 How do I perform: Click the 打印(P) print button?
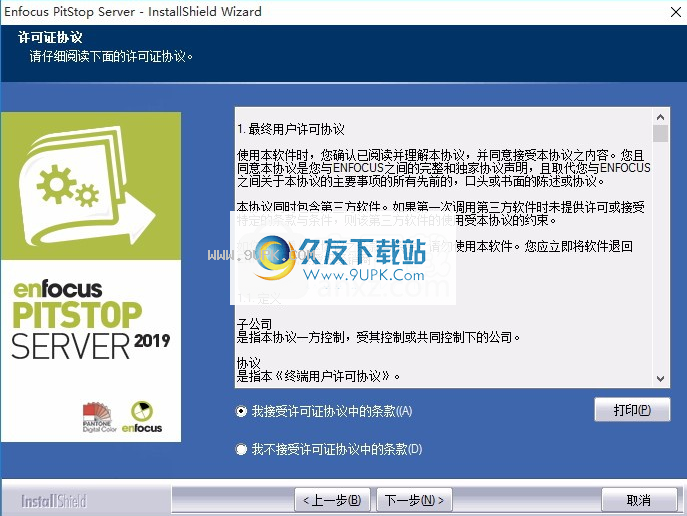(632, 410)
